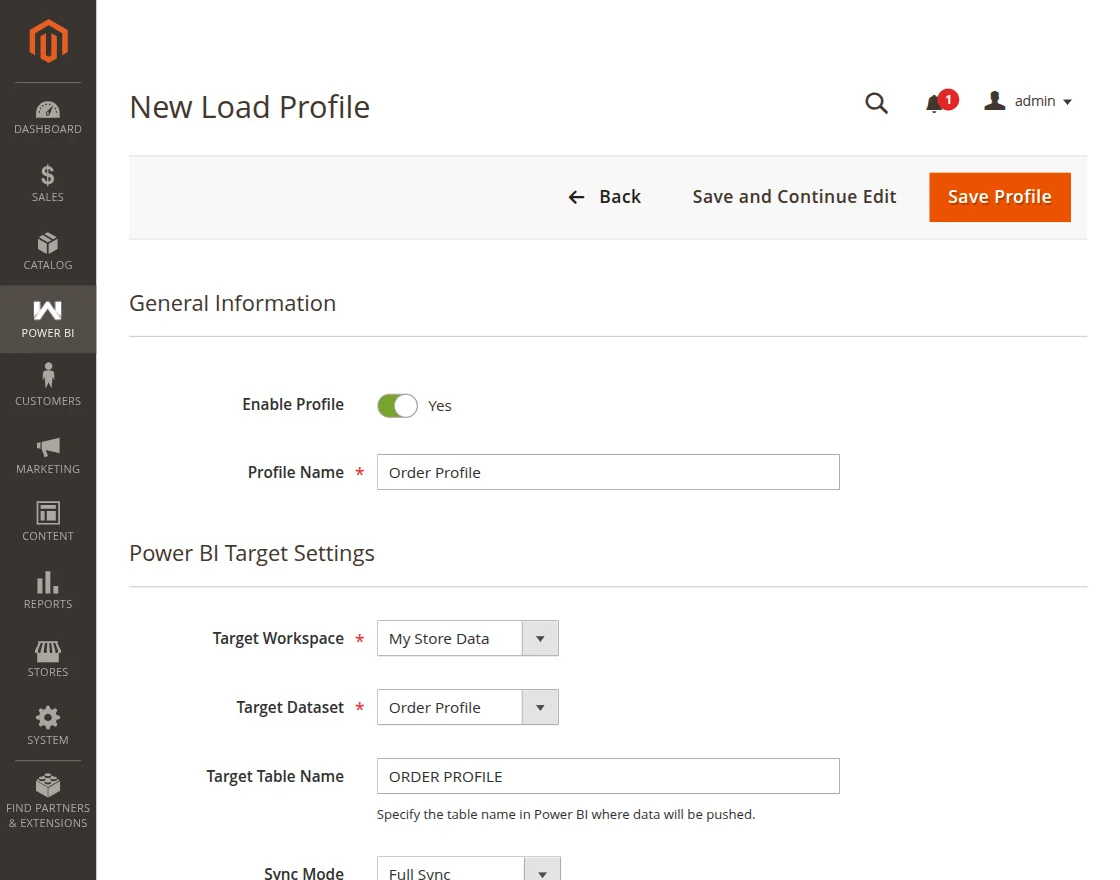
Task: Click Save and Continue Edit
Action: tap(794, 197)
